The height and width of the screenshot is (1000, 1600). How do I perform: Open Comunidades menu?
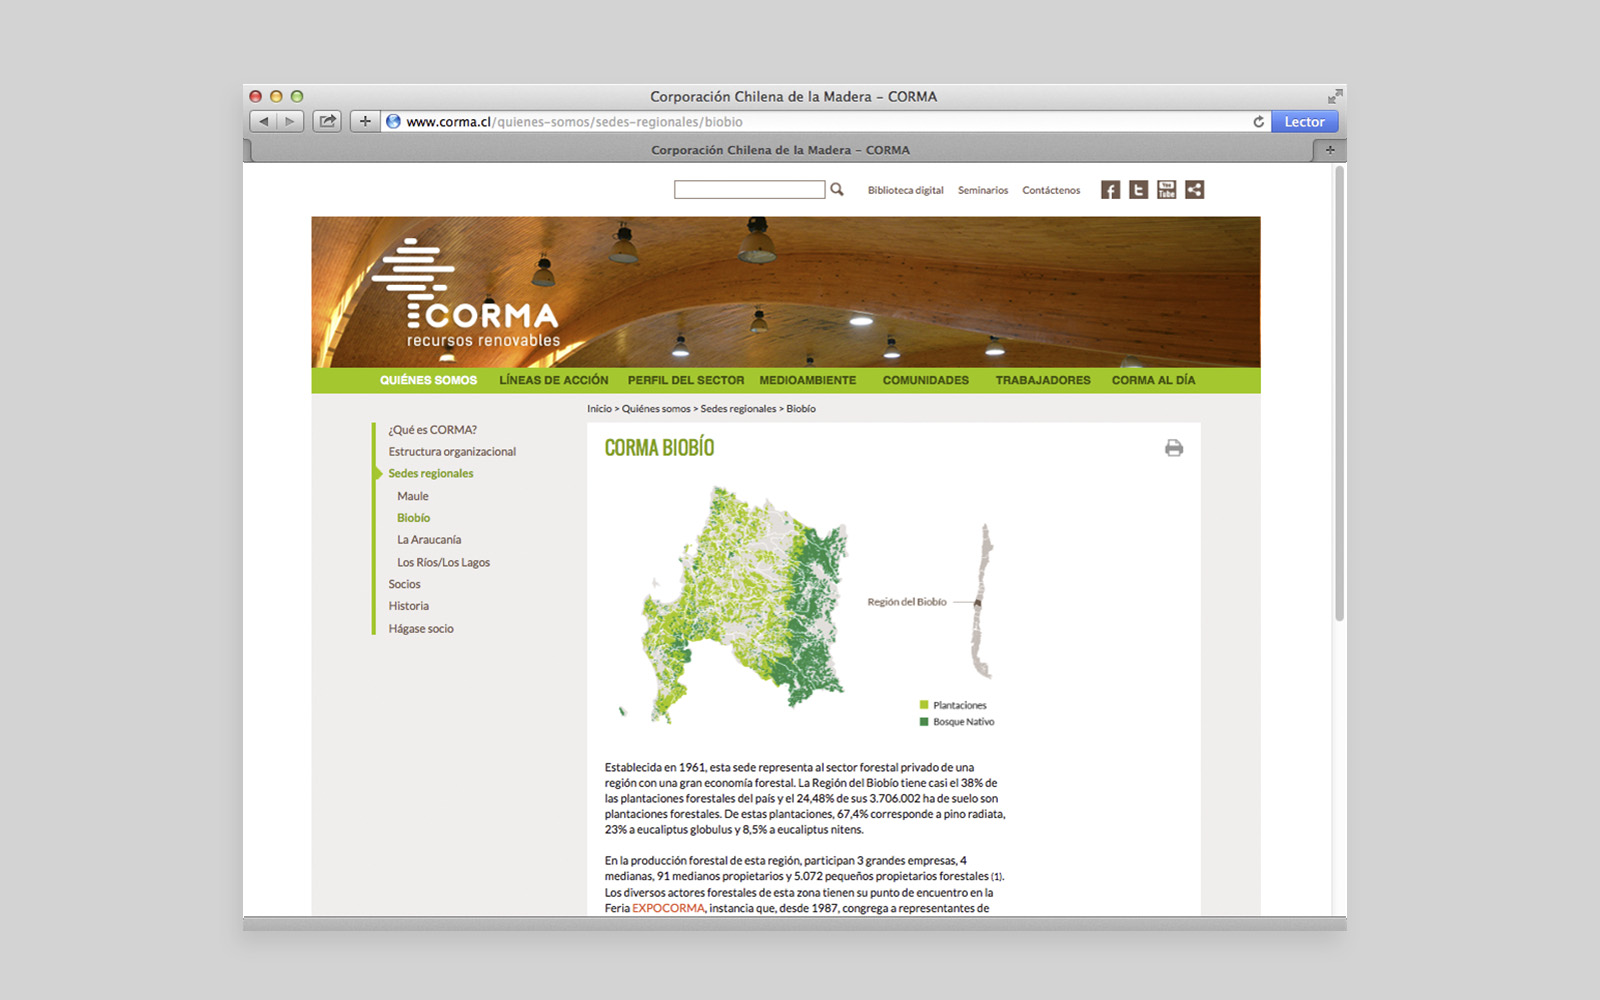click(x=926, y=380)
